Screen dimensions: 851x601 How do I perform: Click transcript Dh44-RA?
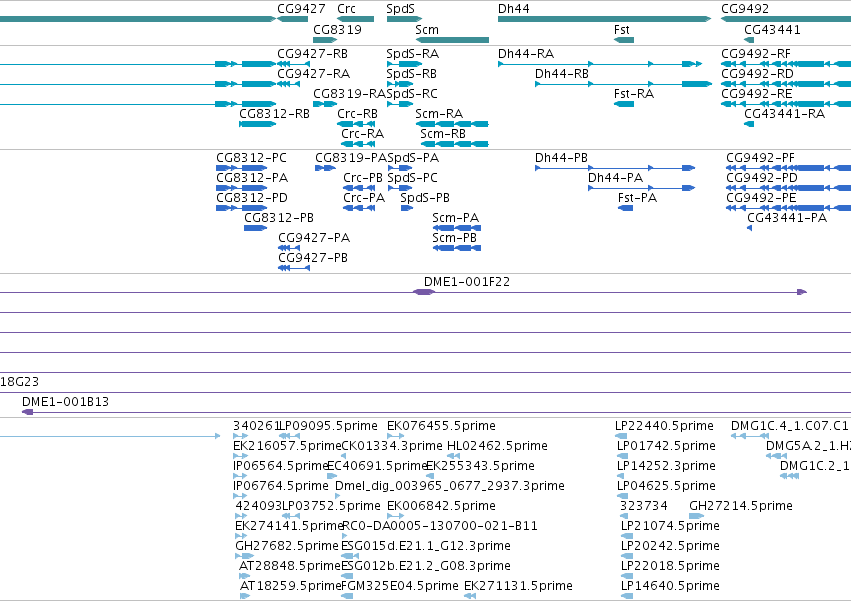click(x=600, y=64)
